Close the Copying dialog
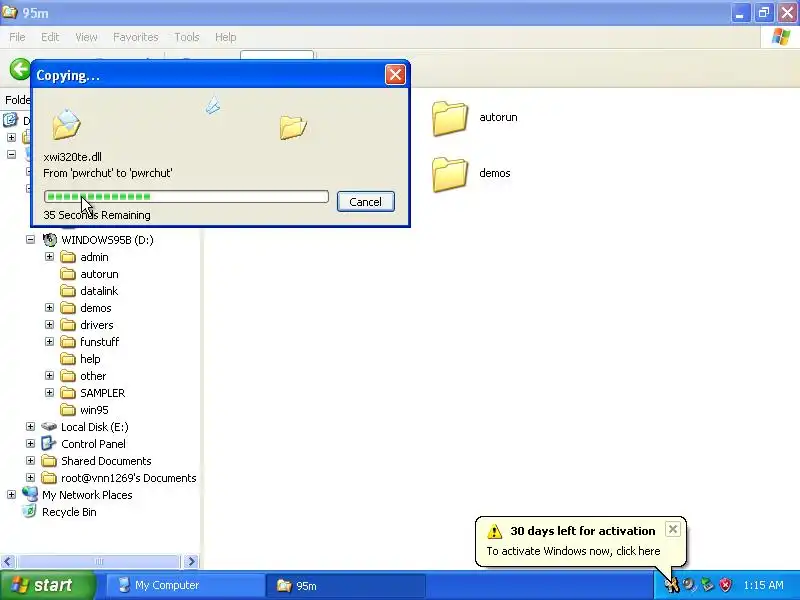The image size is (800, 600). 395,75
